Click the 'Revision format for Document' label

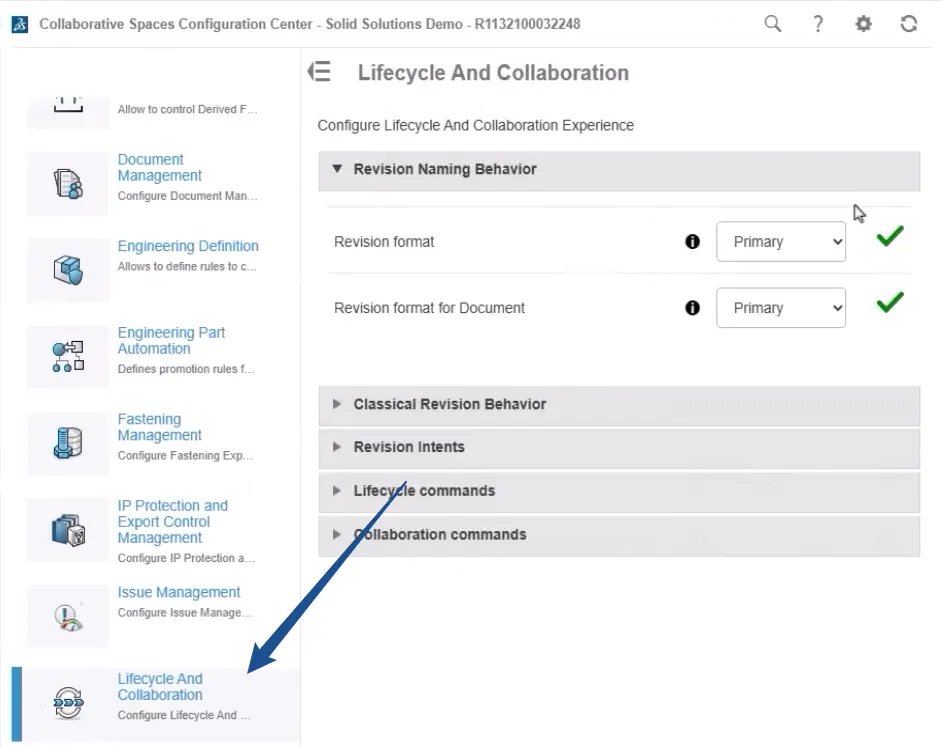point(429,308)
